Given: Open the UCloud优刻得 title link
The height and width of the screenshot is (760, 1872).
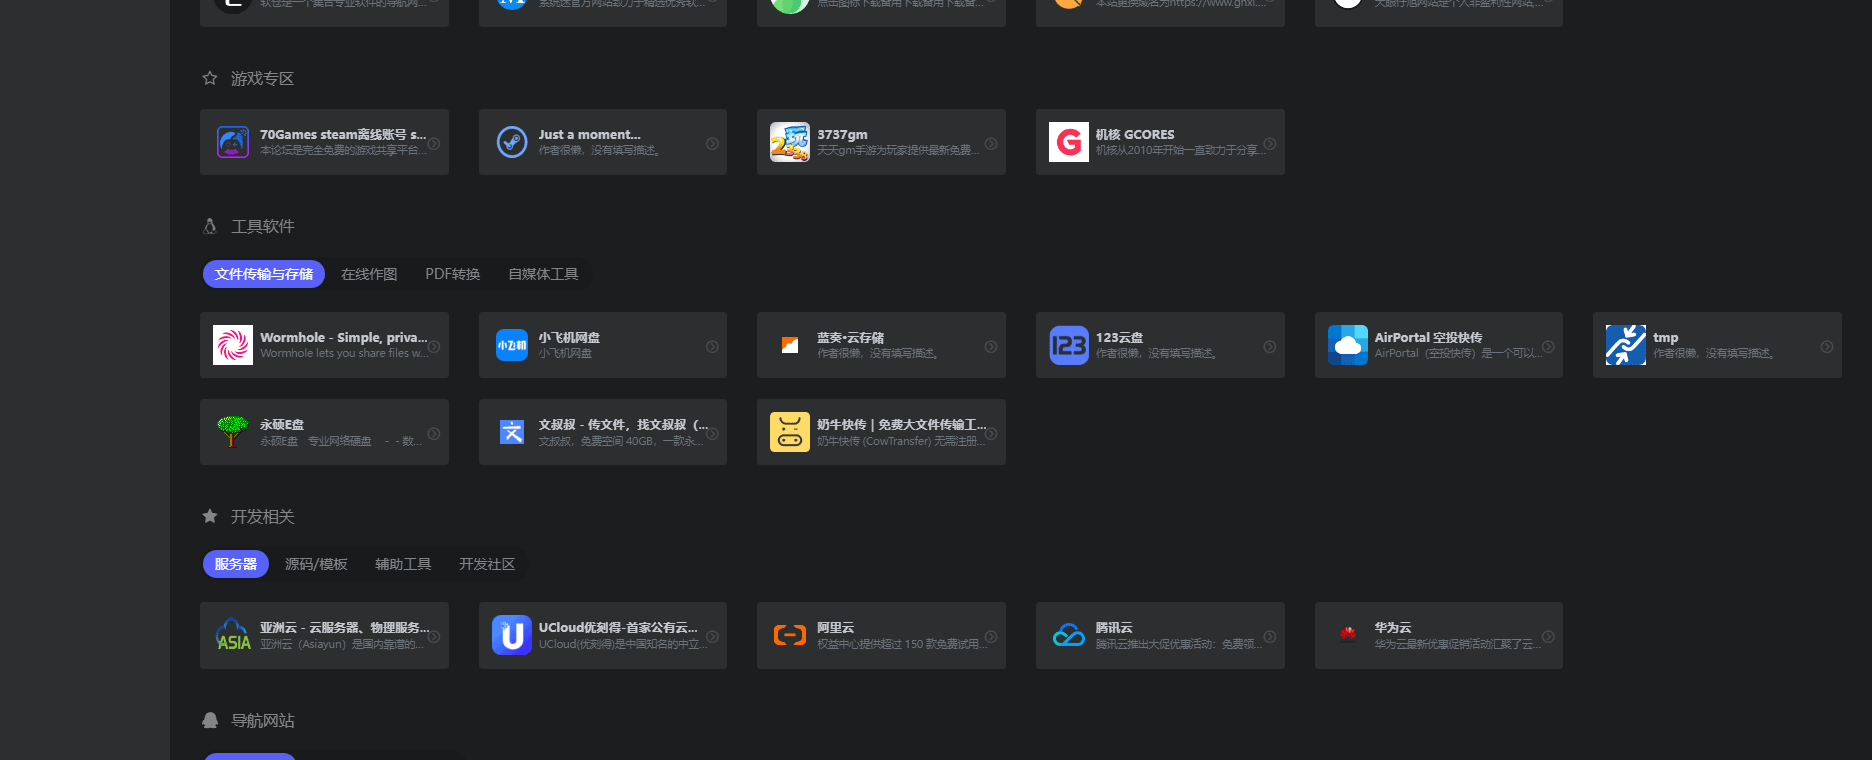Looking at the screenshot, I should coord(618,627).
